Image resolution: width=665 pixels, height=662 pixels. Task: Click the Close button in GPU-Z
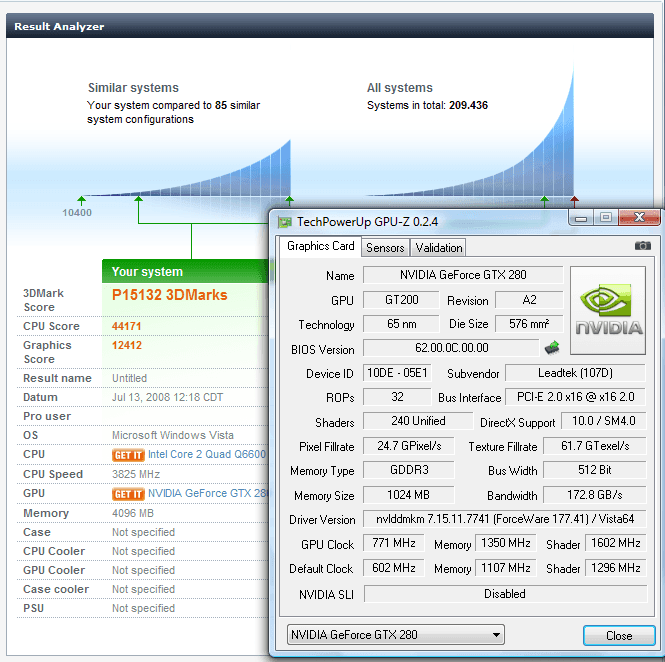tap(619, 635)
